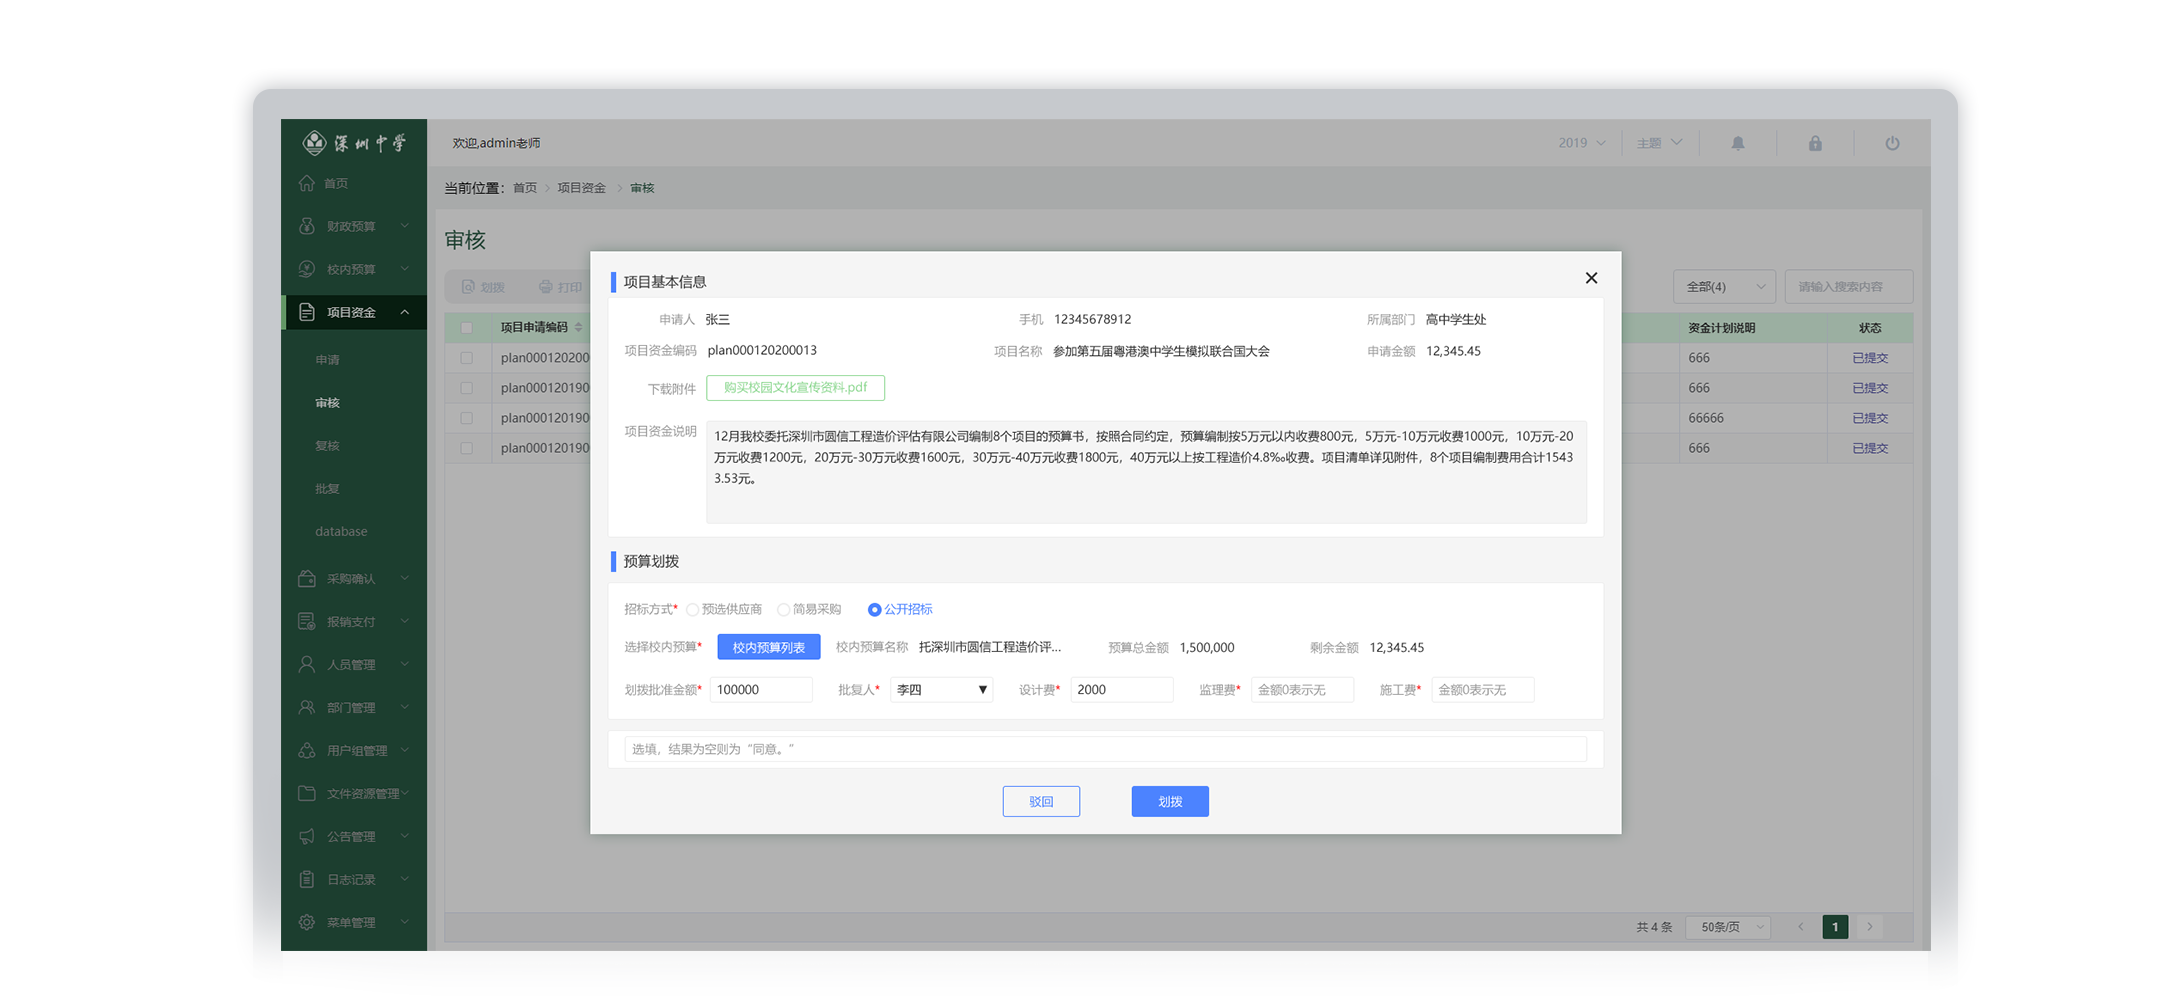Collapse the 项目资金 sidebar menu

point(354,312)
